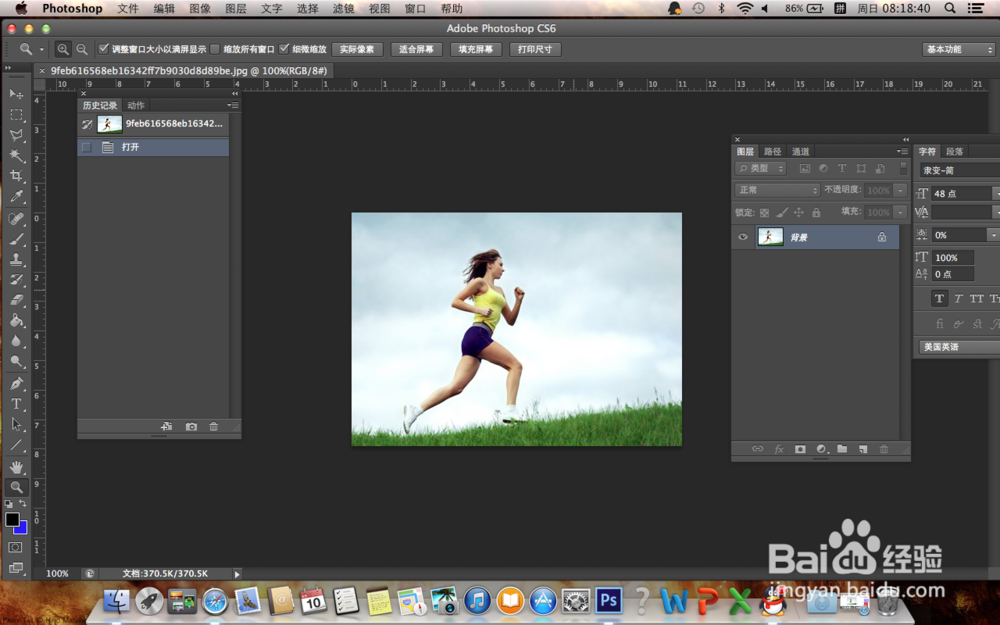1000x625 pixels.
Task: Open the font family 隶变-简 dropdown
Action: (959, 170)
